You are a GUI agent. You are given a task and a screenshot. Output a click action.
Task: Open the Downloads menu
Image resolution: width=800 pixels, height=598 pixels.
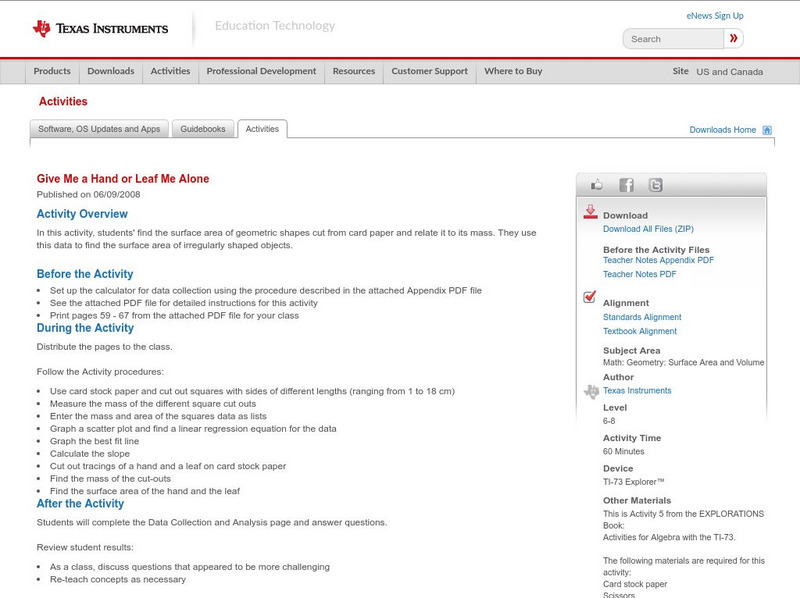[x=111, y=71]
